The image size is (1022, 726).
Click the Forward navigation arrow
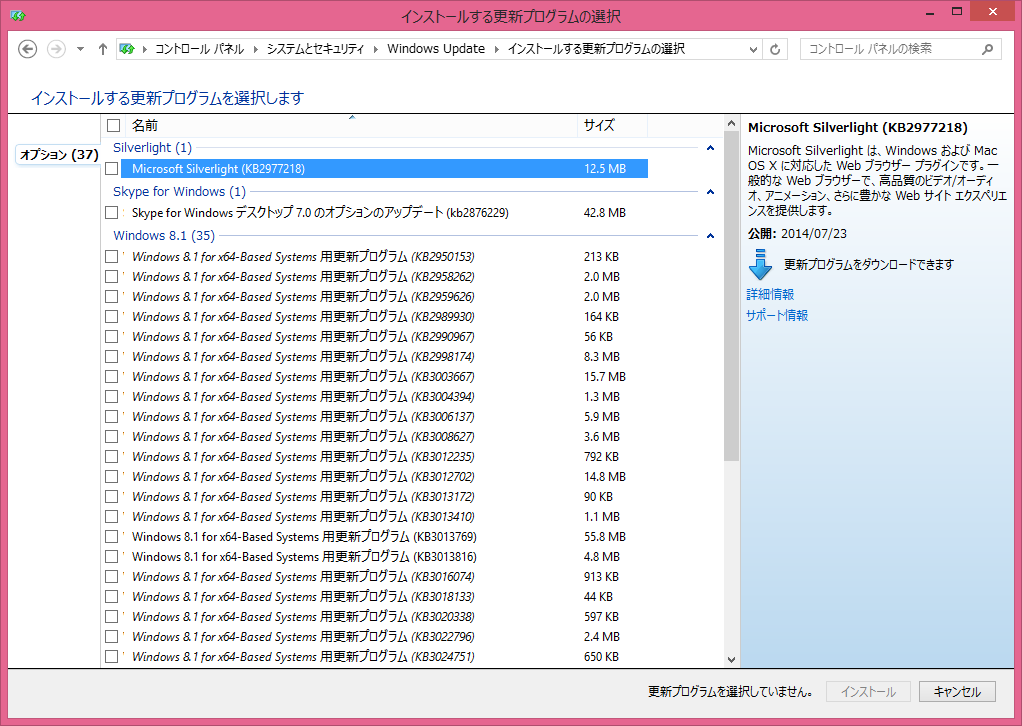[56, 49]
